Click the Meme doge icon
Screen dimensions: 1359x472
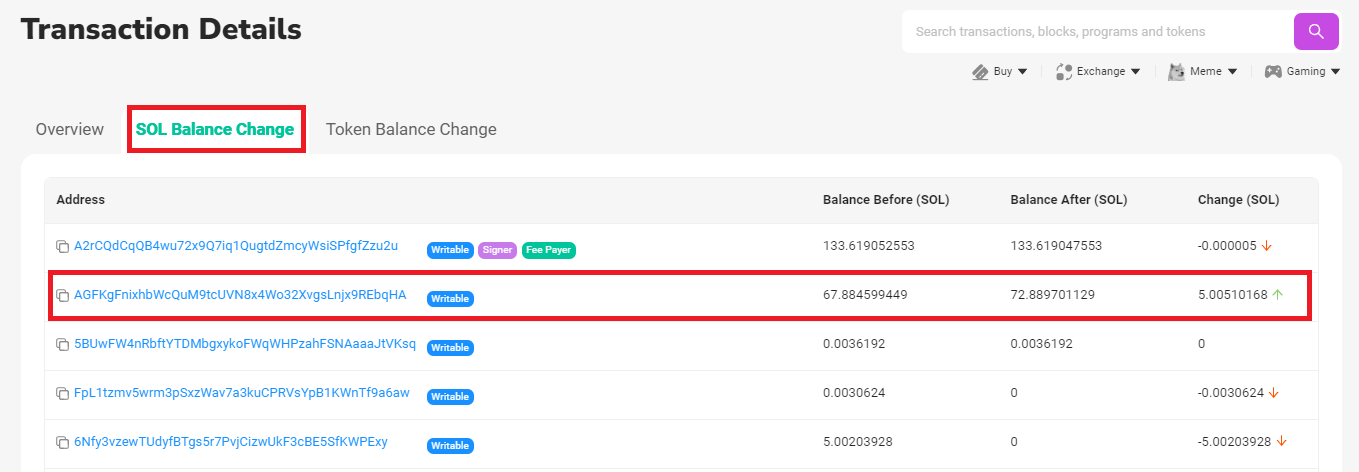1177,72
